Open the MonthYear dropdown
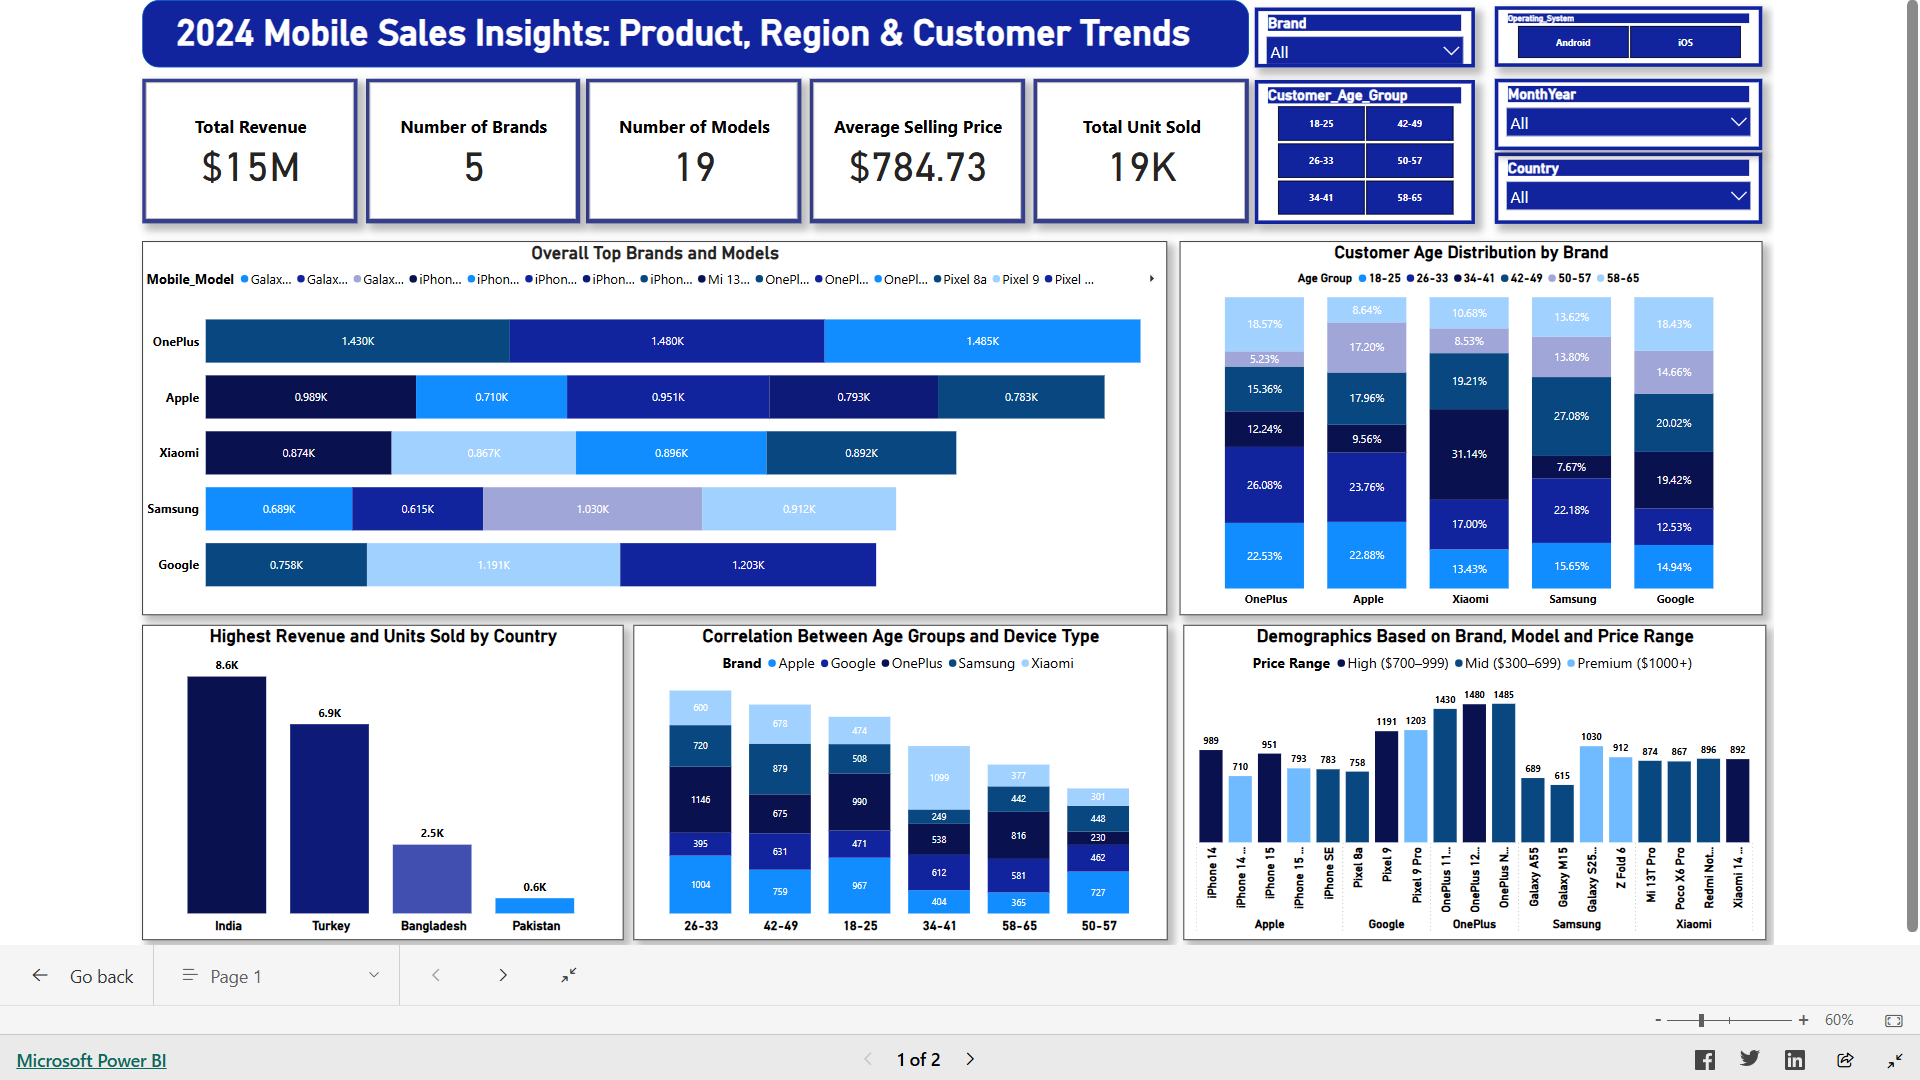 pyautogui.click(x=1628, y=123)
